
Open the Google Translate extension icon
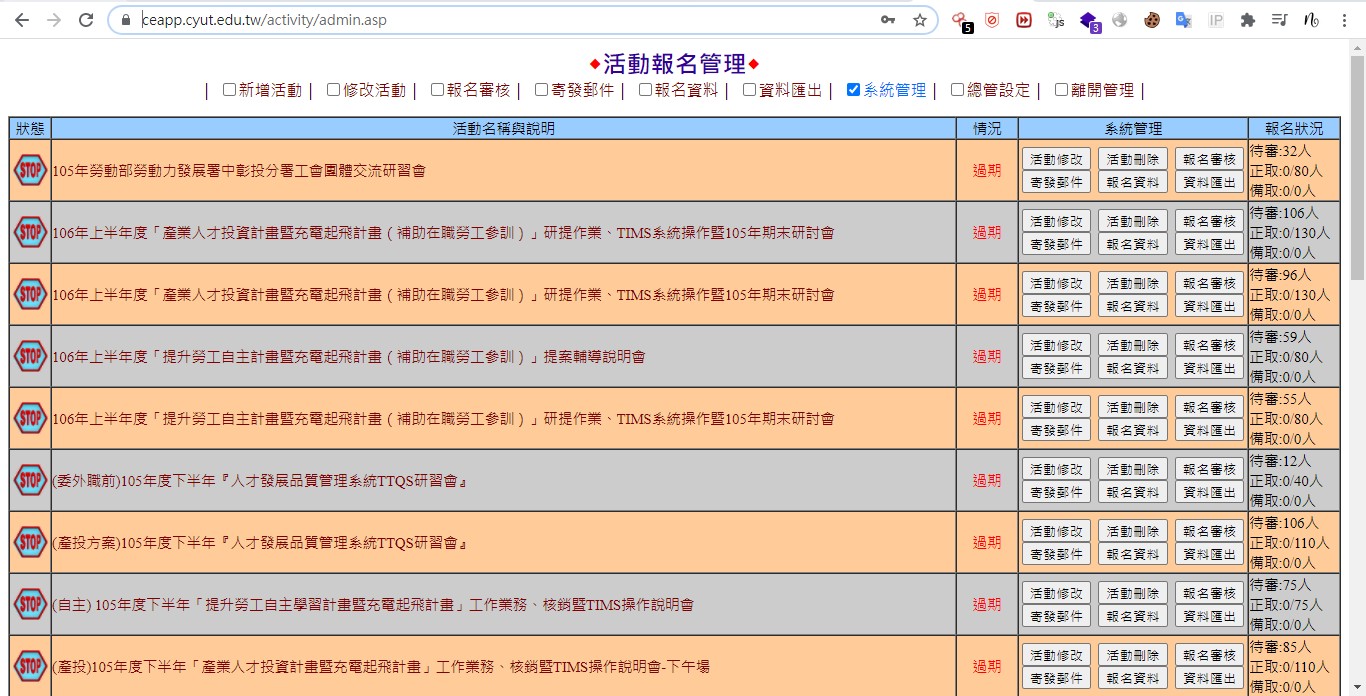pos(1184,20)
